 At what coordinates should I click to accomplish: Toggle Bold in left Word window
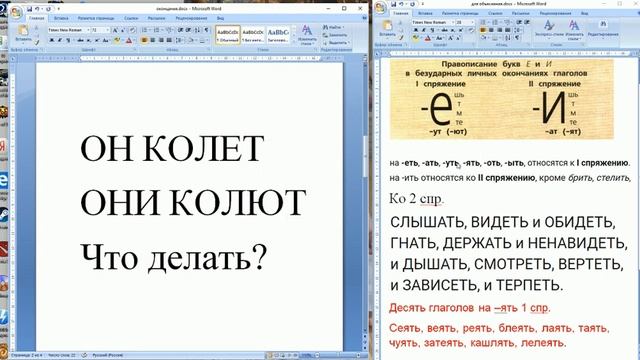(x=52, y=40)
